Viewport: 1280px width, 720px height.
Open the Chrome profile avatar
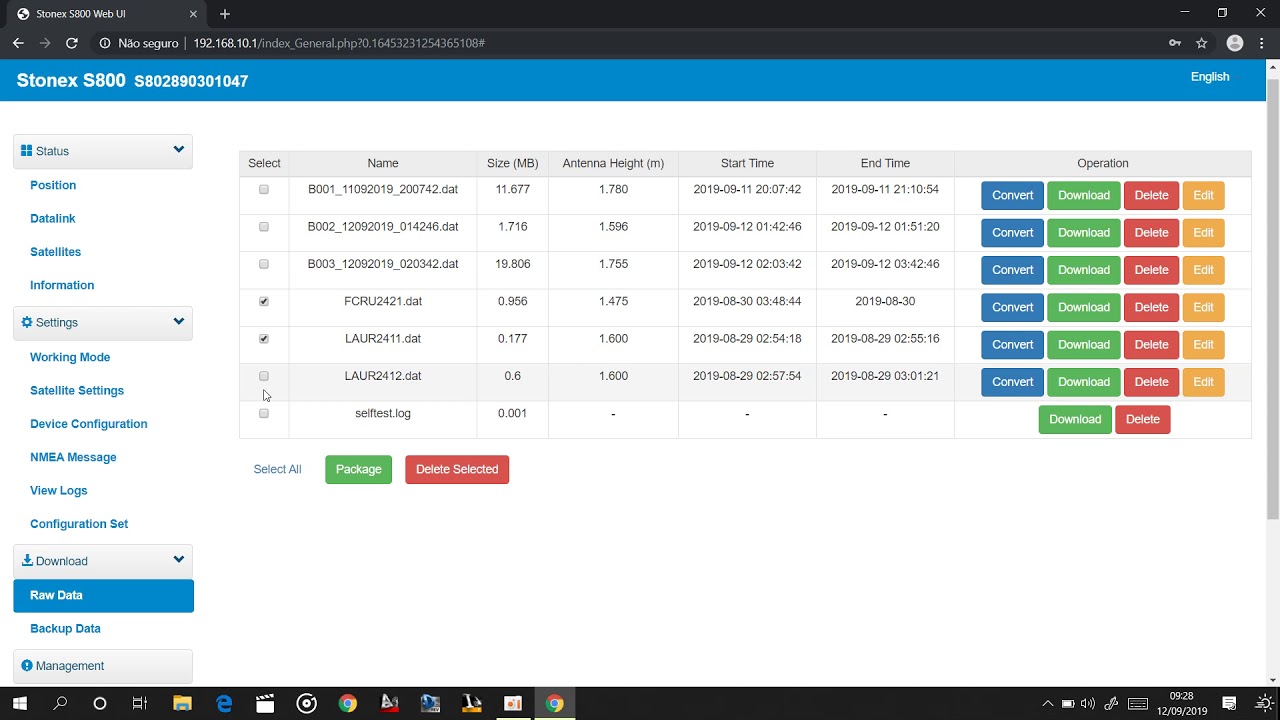pos(1235,43)
